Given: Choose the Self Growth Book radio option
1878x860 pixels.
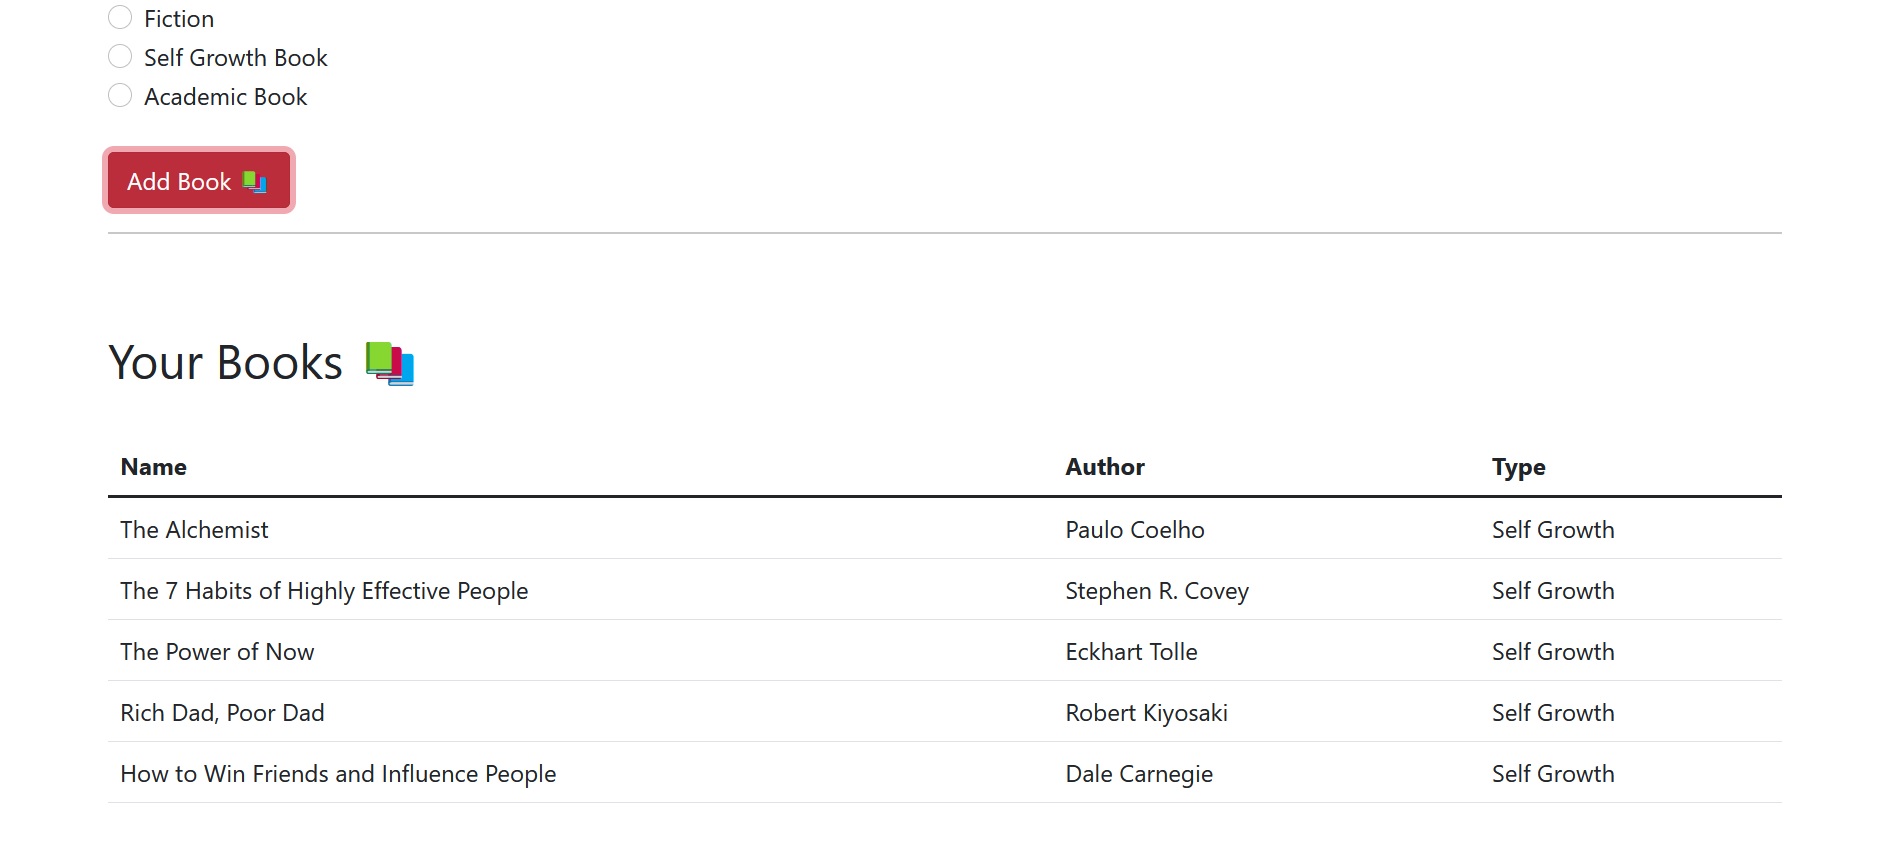Looking at the screenshot, I should pos(120,57).
